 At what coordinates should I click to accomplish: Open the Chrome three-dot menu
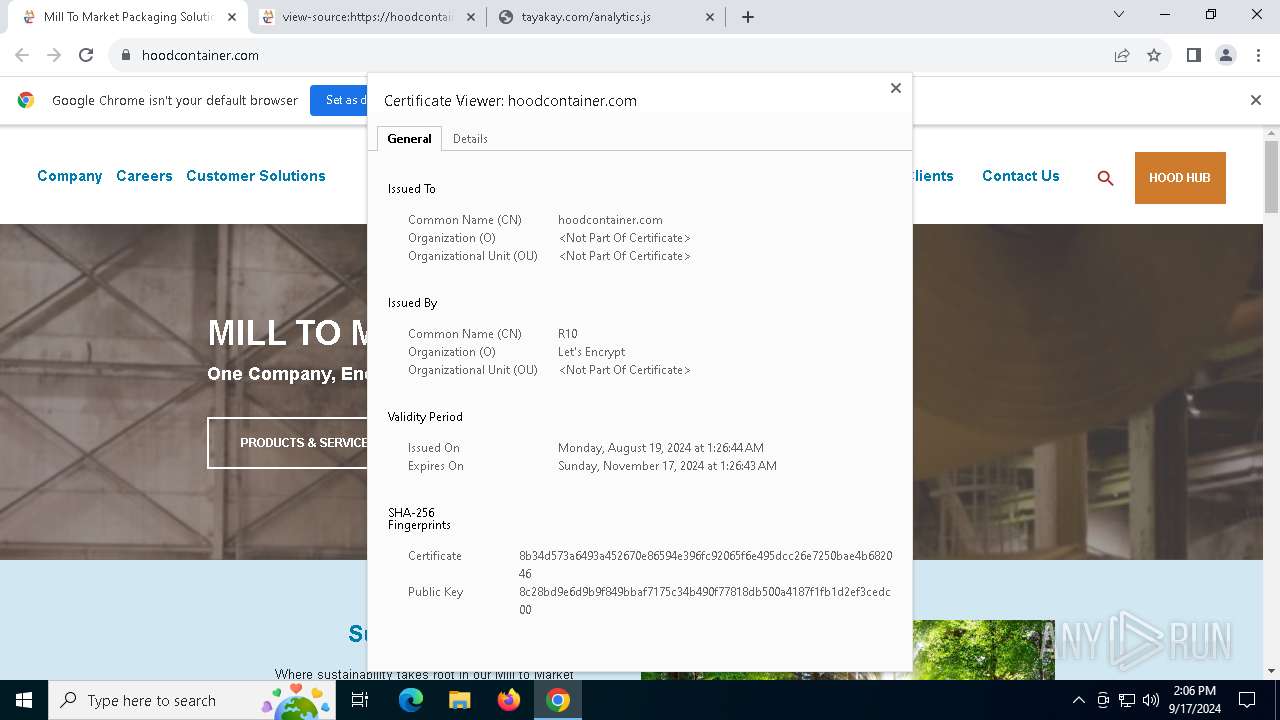(x=1258, y=55)
